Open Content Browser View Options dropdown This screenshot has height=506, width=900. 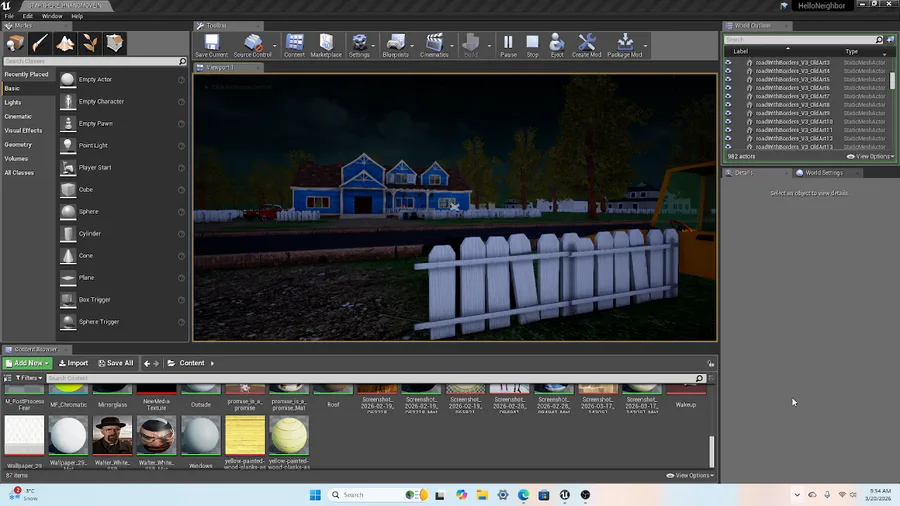(x=690, y=475)
